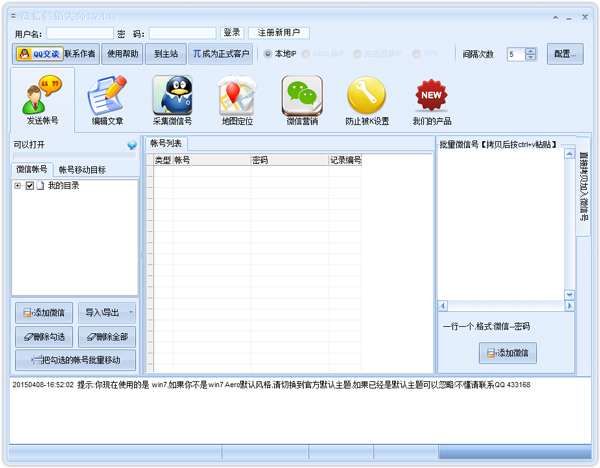
Task: Expand the 我的目录 tree node
Action: [17, 186]
